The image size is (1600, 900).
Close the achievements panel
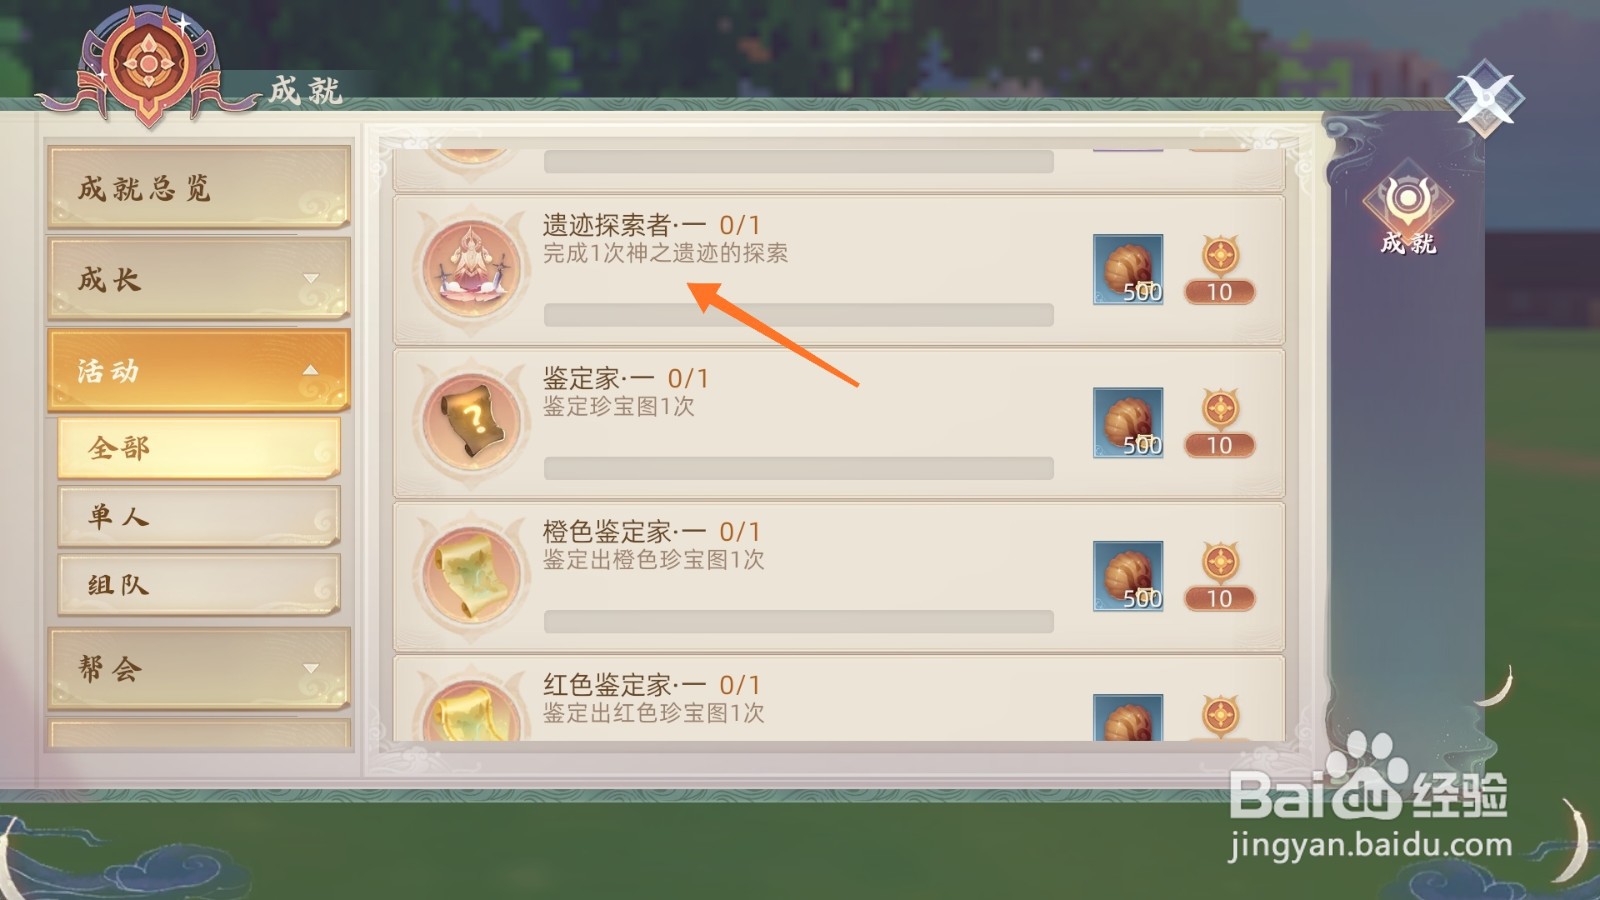point(1485,97)
